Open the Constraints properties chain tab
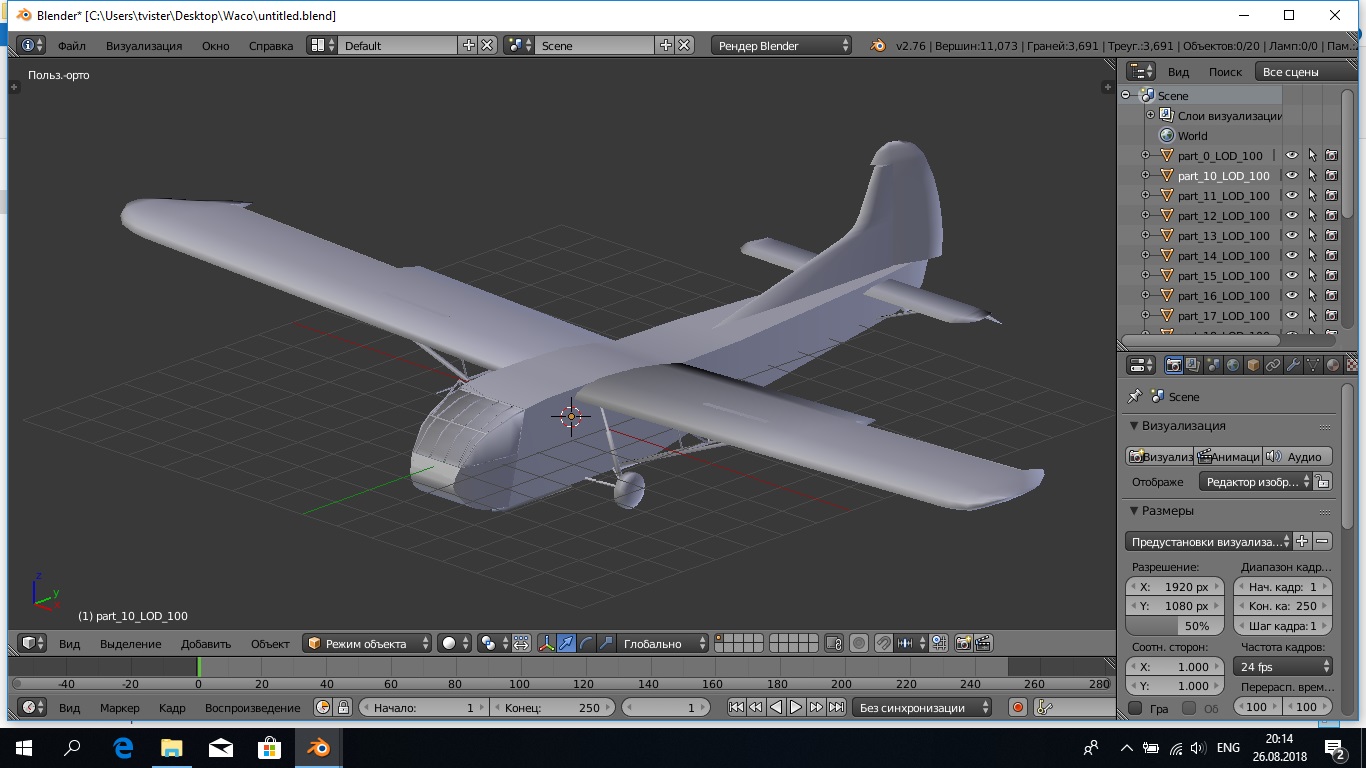 point(1273,366)
